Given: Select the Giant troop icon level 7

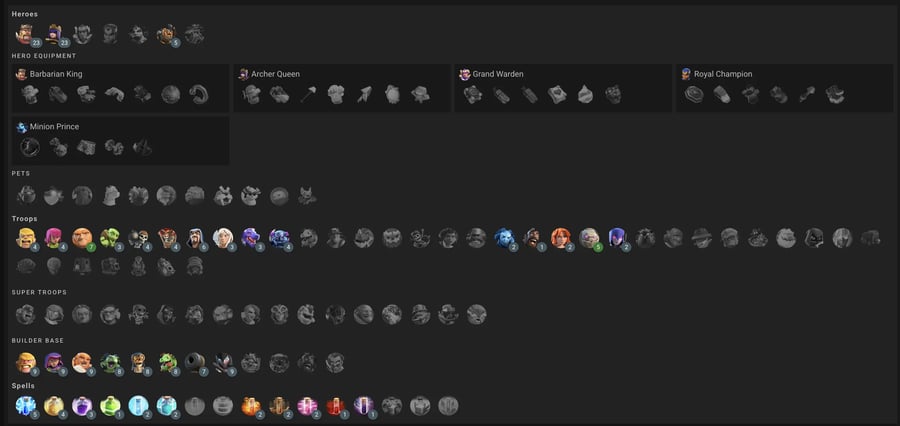Looking at the screenshot, I should (x=82, y=238).
